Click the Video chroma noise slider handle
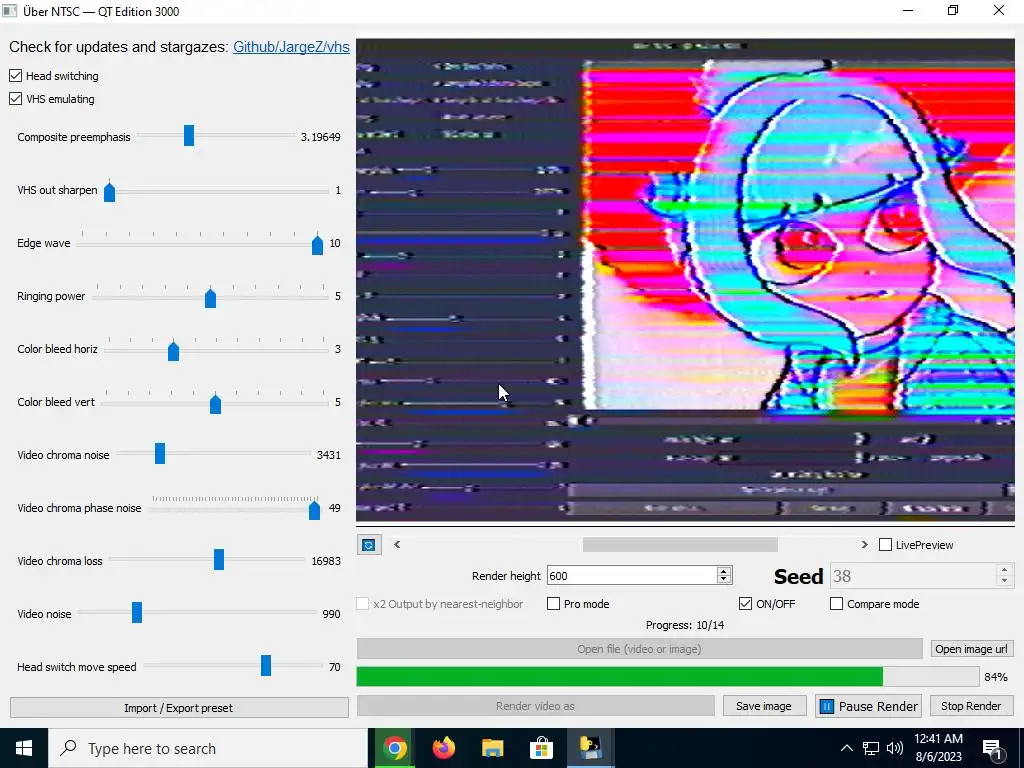Viewport: 1024px width, 768px height. tap(160, 453)
